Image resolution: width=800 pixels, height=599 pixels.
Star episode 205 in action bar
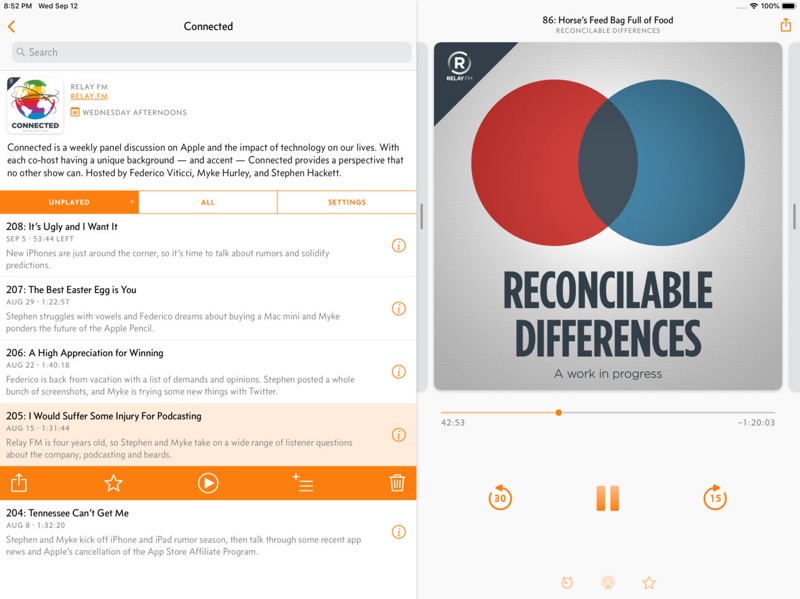(x=113, y=483)
